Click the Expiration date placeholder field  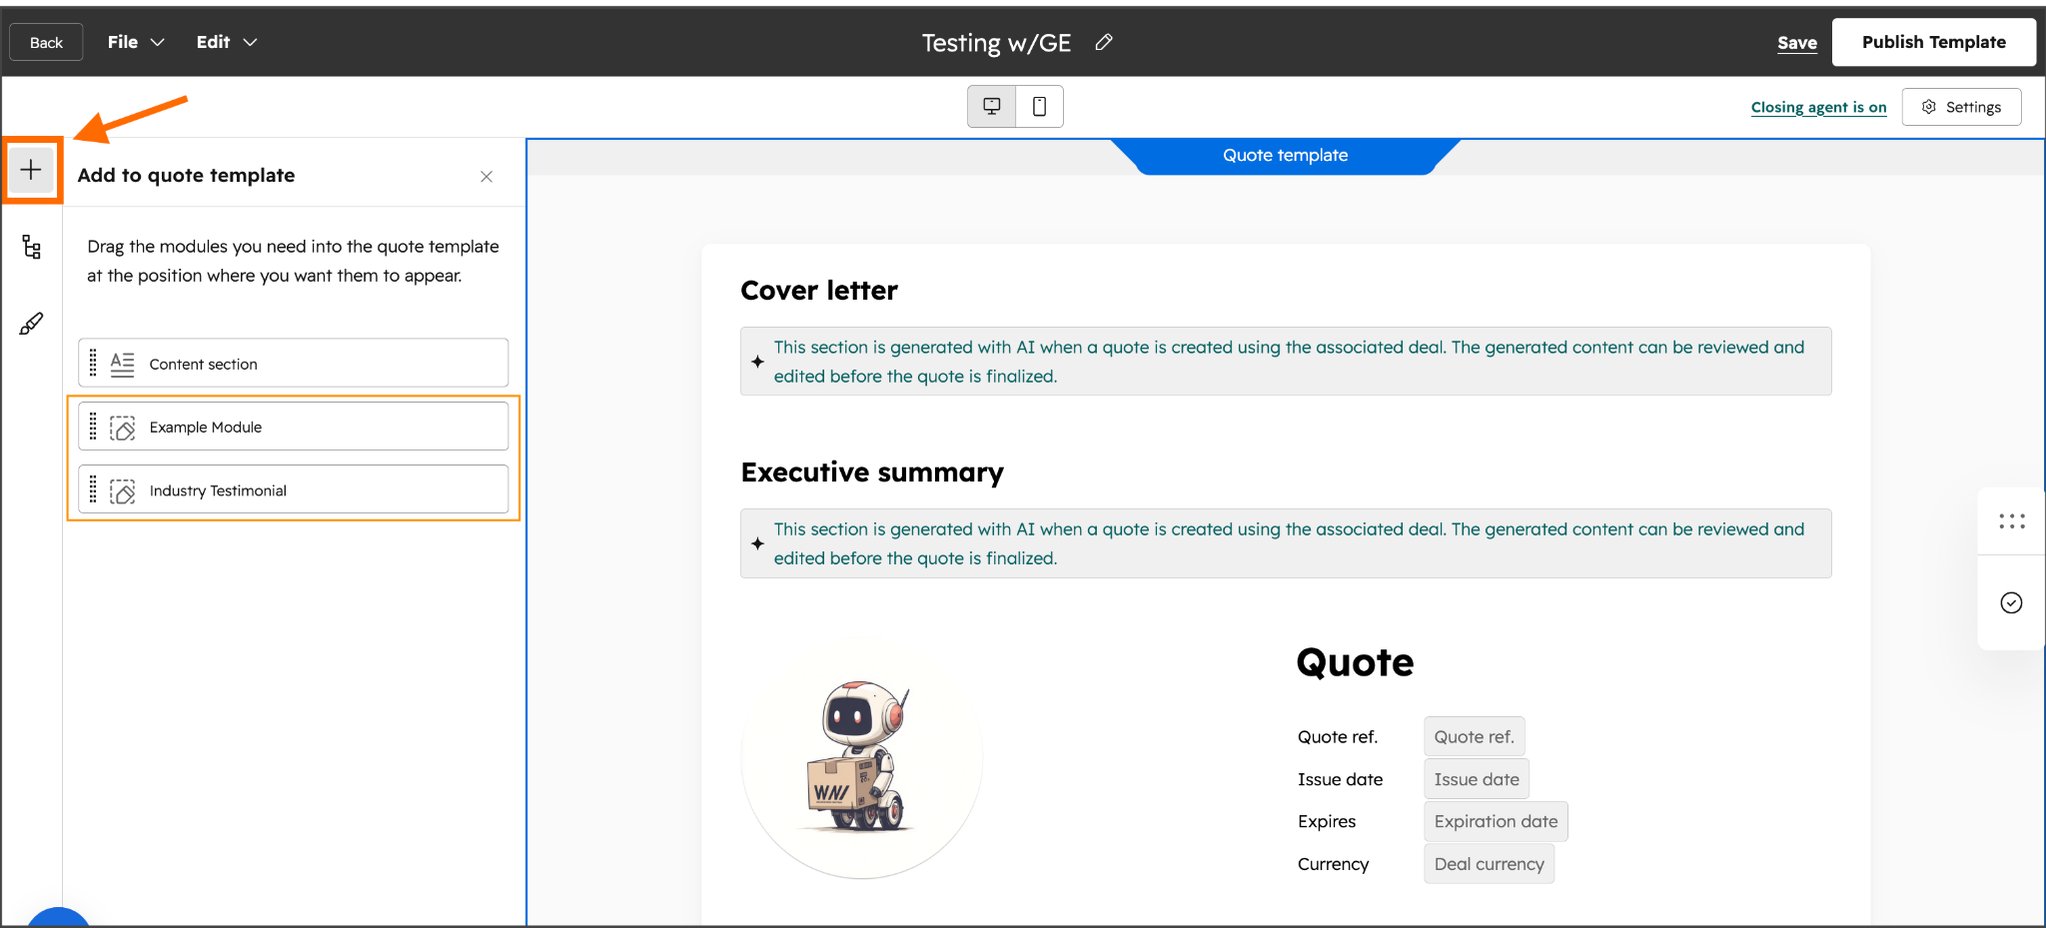pos(1496,821)
